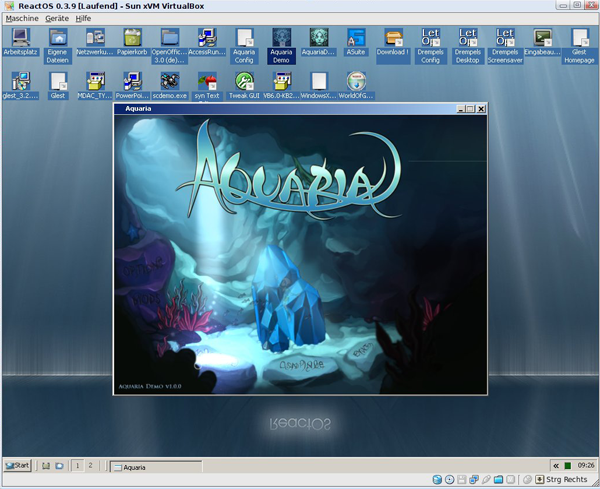Image resolution: width=600 pixels, height=489 pixels.
Task: Select the Aquaria taskbar button
Action: pyautogui.click(x=155, y=467)
